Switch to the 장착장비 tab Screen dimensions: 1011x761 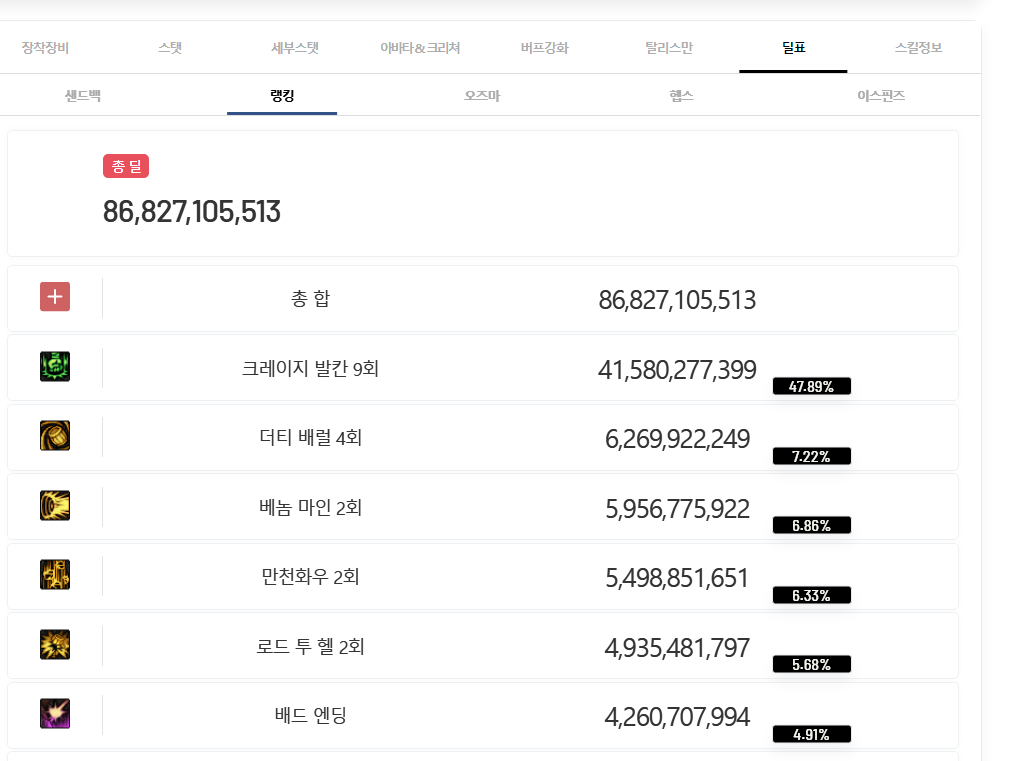[x=45, y=48]
